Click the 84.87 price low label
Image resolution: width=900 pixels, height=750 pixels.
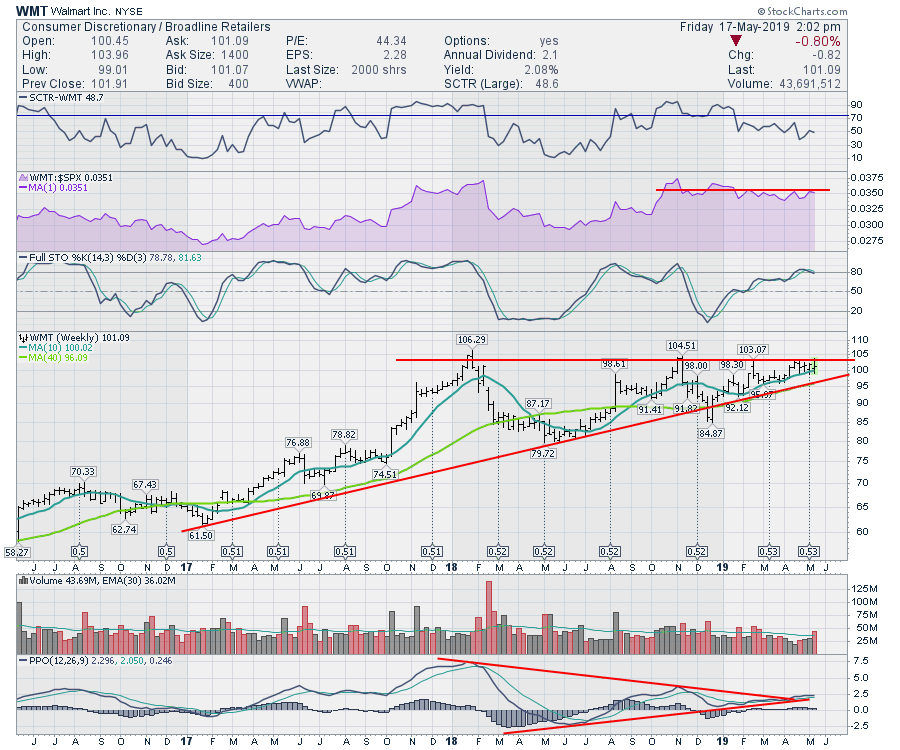click(711, 433)
